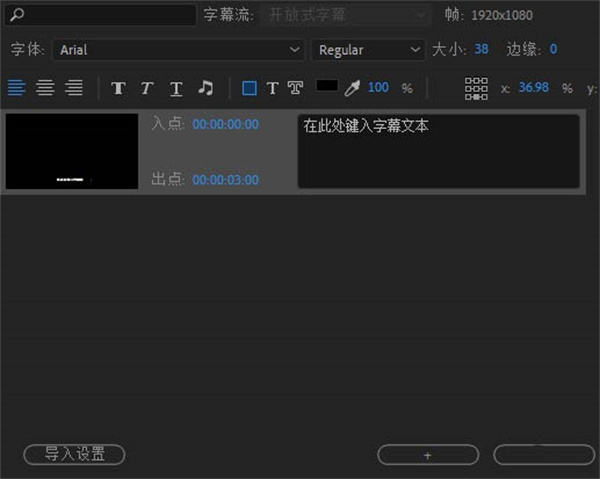Open the black color swatch
The image size is (600, 479).
(x=327, y=87)
